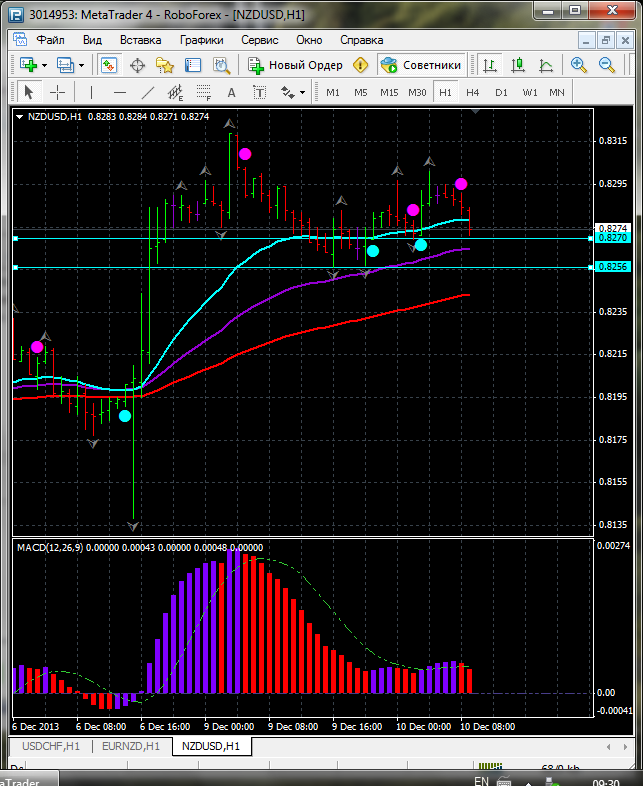The image size is (643, 786).
Task: Click the zoom in magnifier icon
Action: click(579, 65)
